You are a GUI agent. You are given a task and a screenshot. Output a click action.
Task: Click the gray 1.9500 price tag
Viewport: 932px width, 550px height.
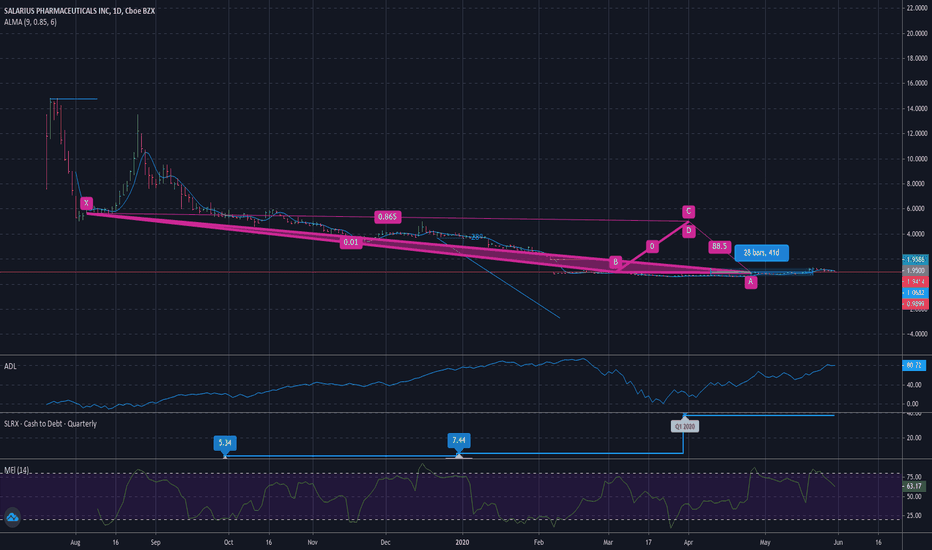915,271
